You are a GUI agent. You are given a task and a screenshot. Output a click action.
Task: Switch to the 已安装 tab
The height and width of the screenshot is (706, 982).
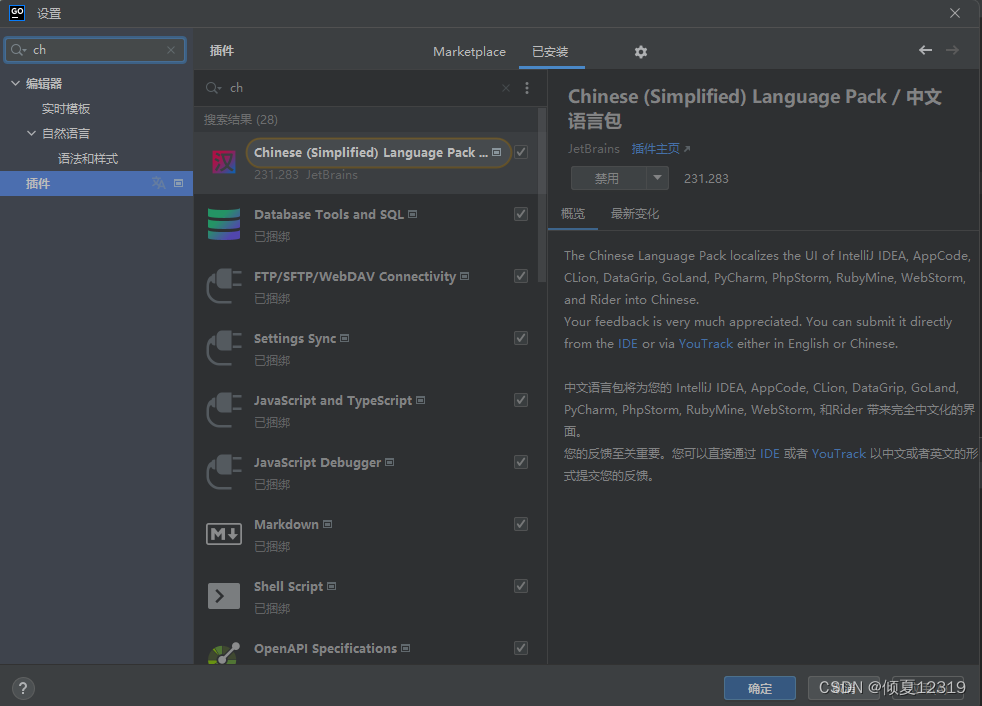(x=550, y=52)
